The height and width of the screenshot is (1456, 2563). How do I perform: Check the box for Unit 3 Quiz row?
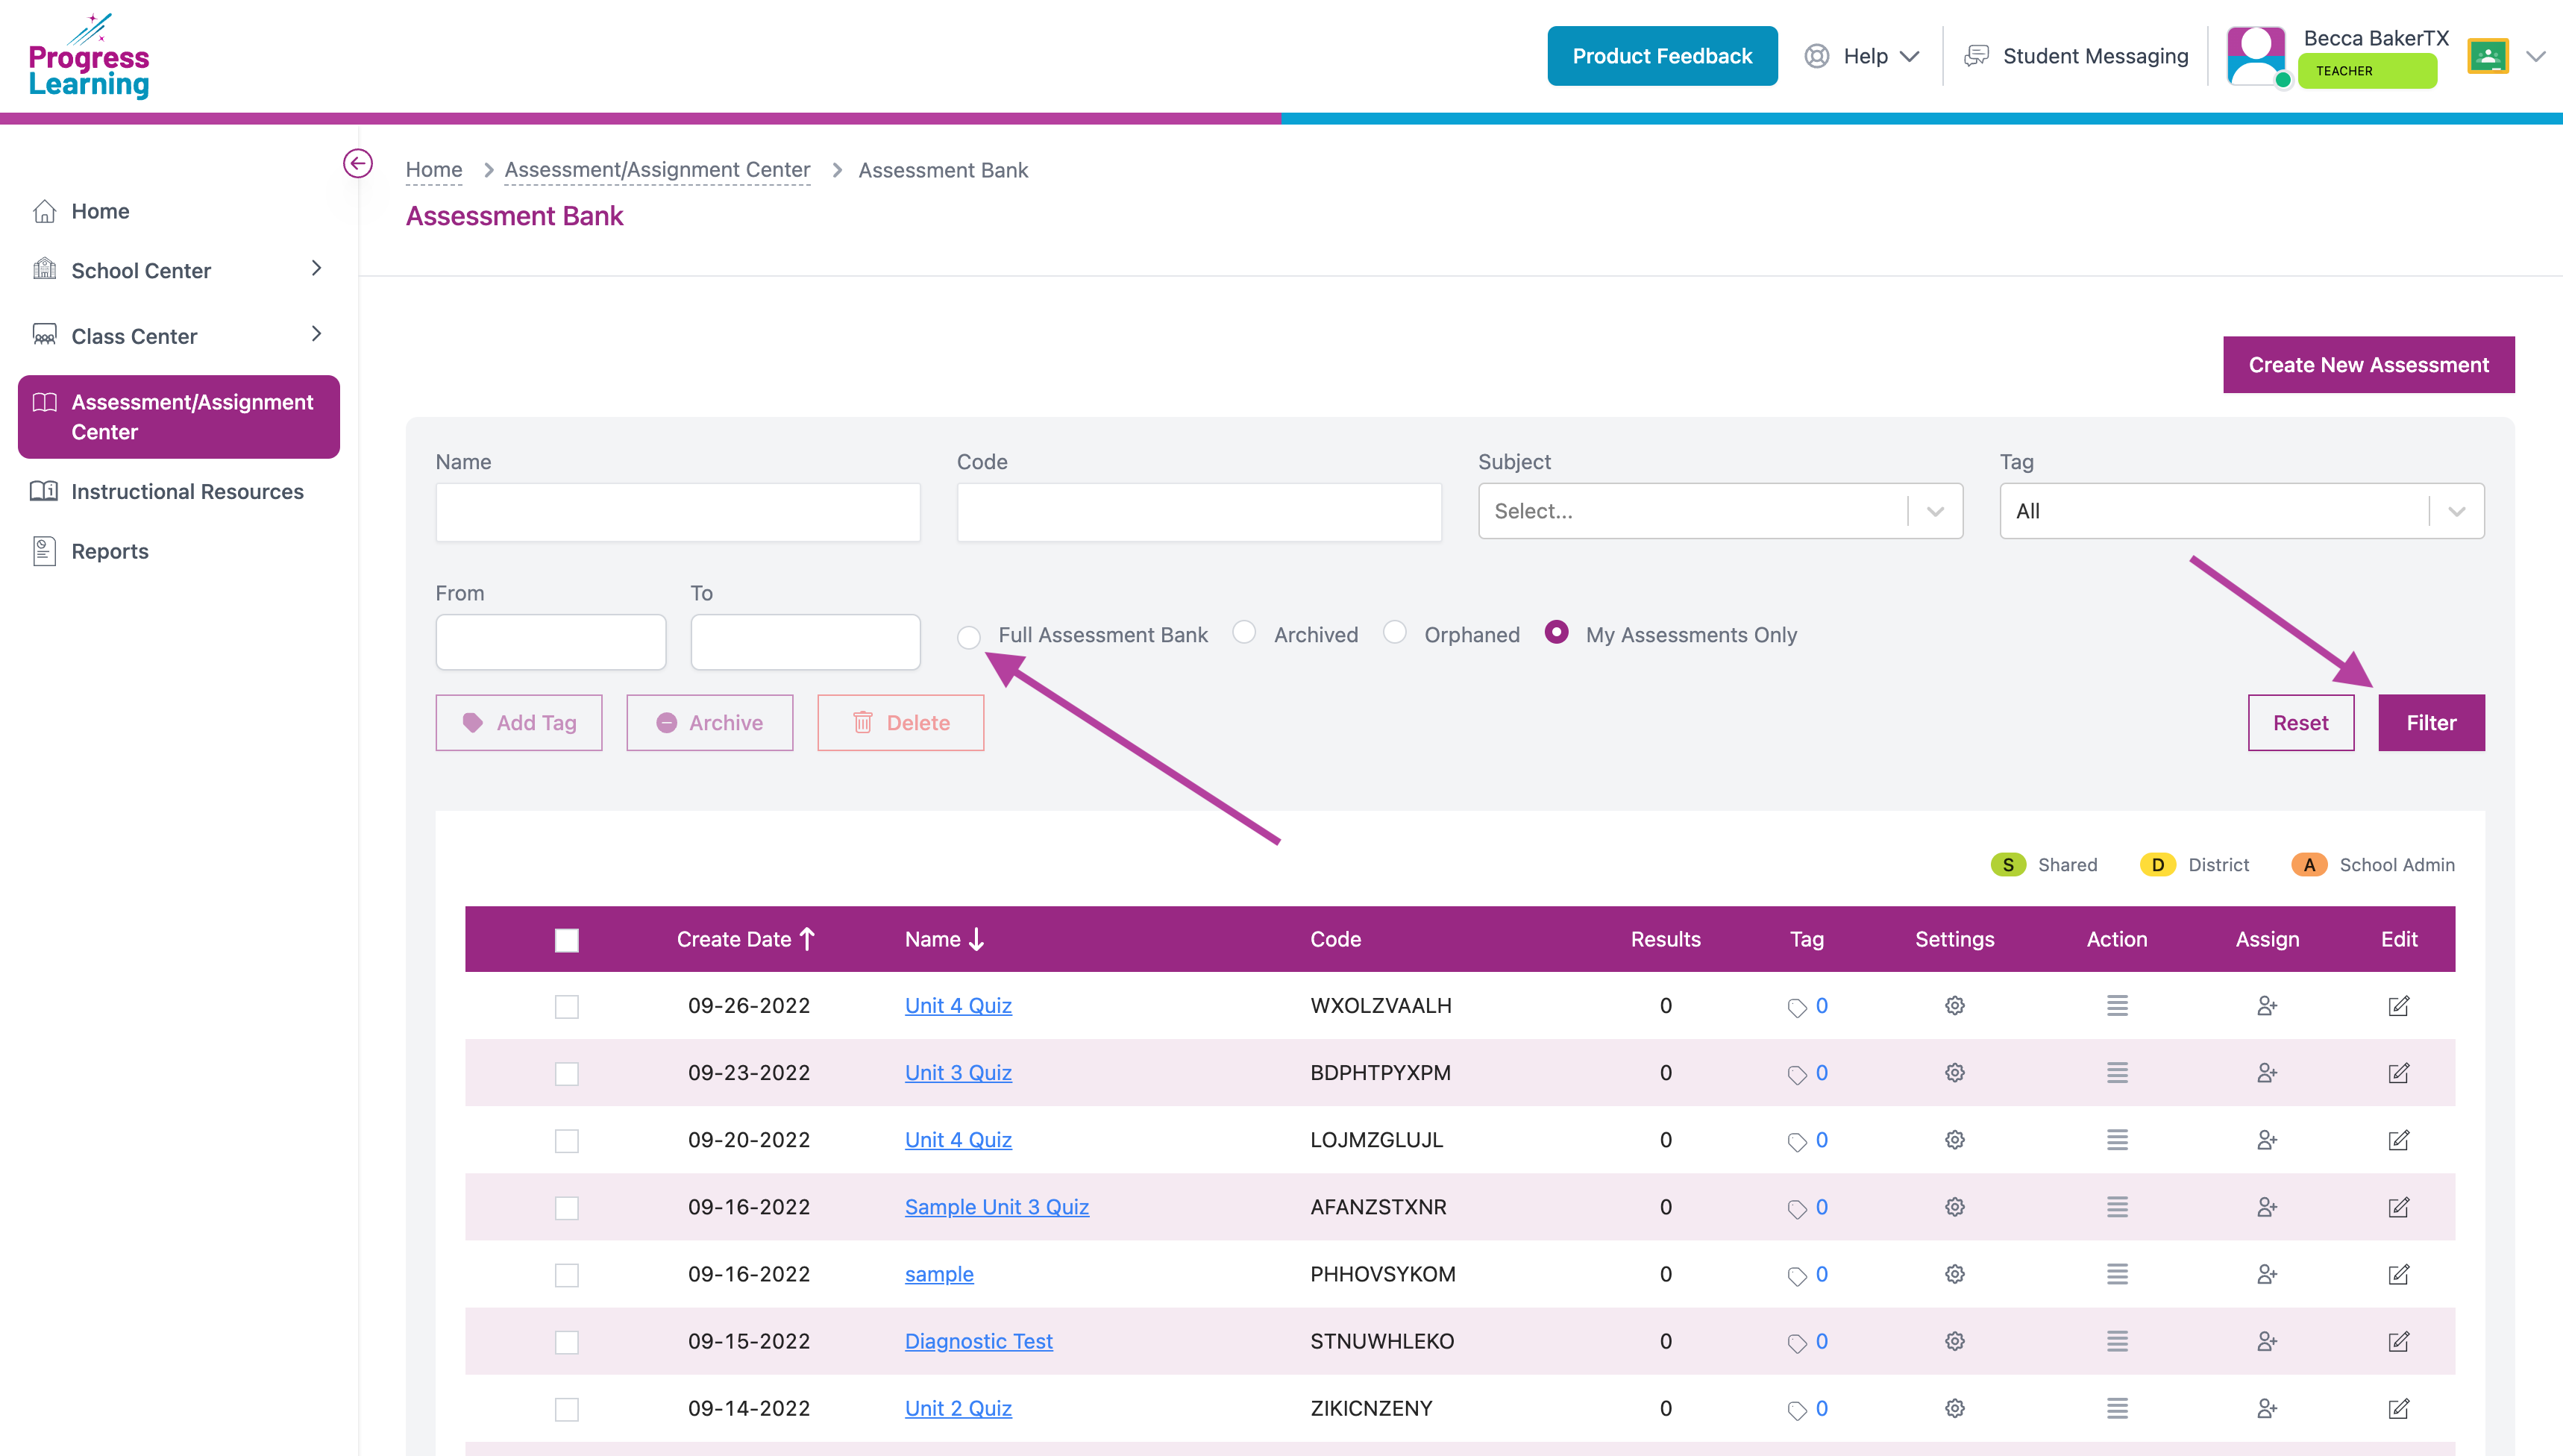pos(566,1073)
